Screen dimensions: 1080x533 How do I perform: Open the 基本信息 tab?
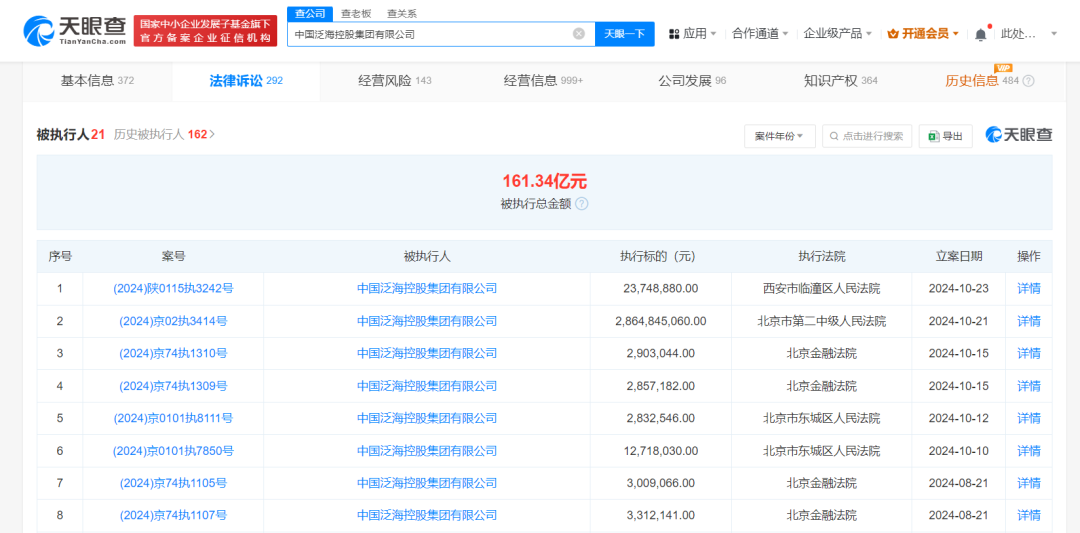[97, 81]
